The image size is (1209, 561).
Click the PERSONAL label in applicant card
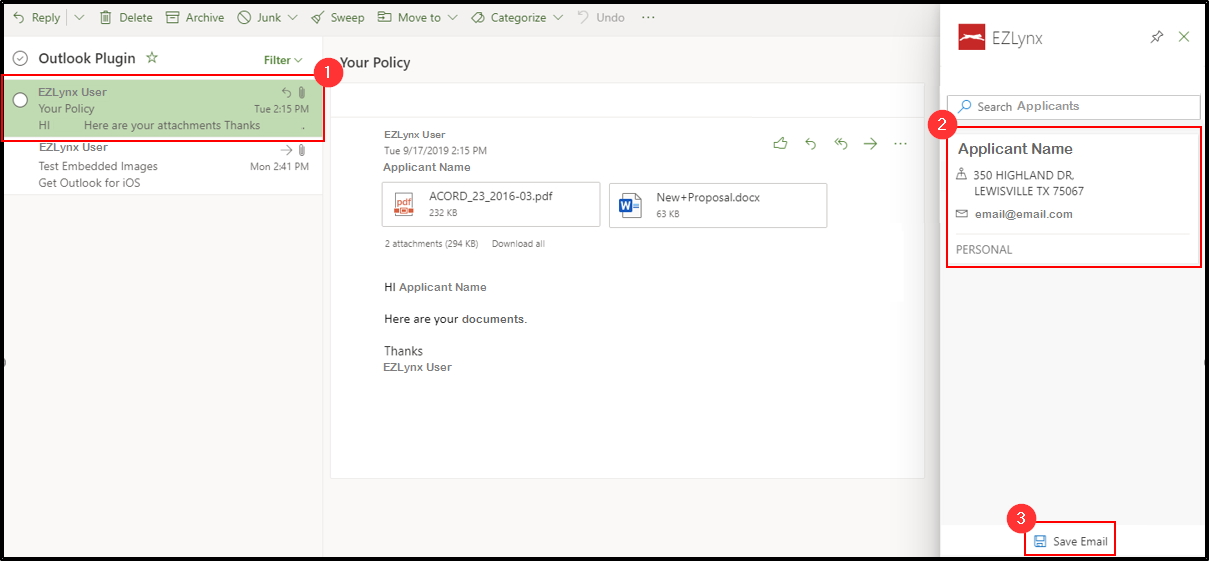984,250
